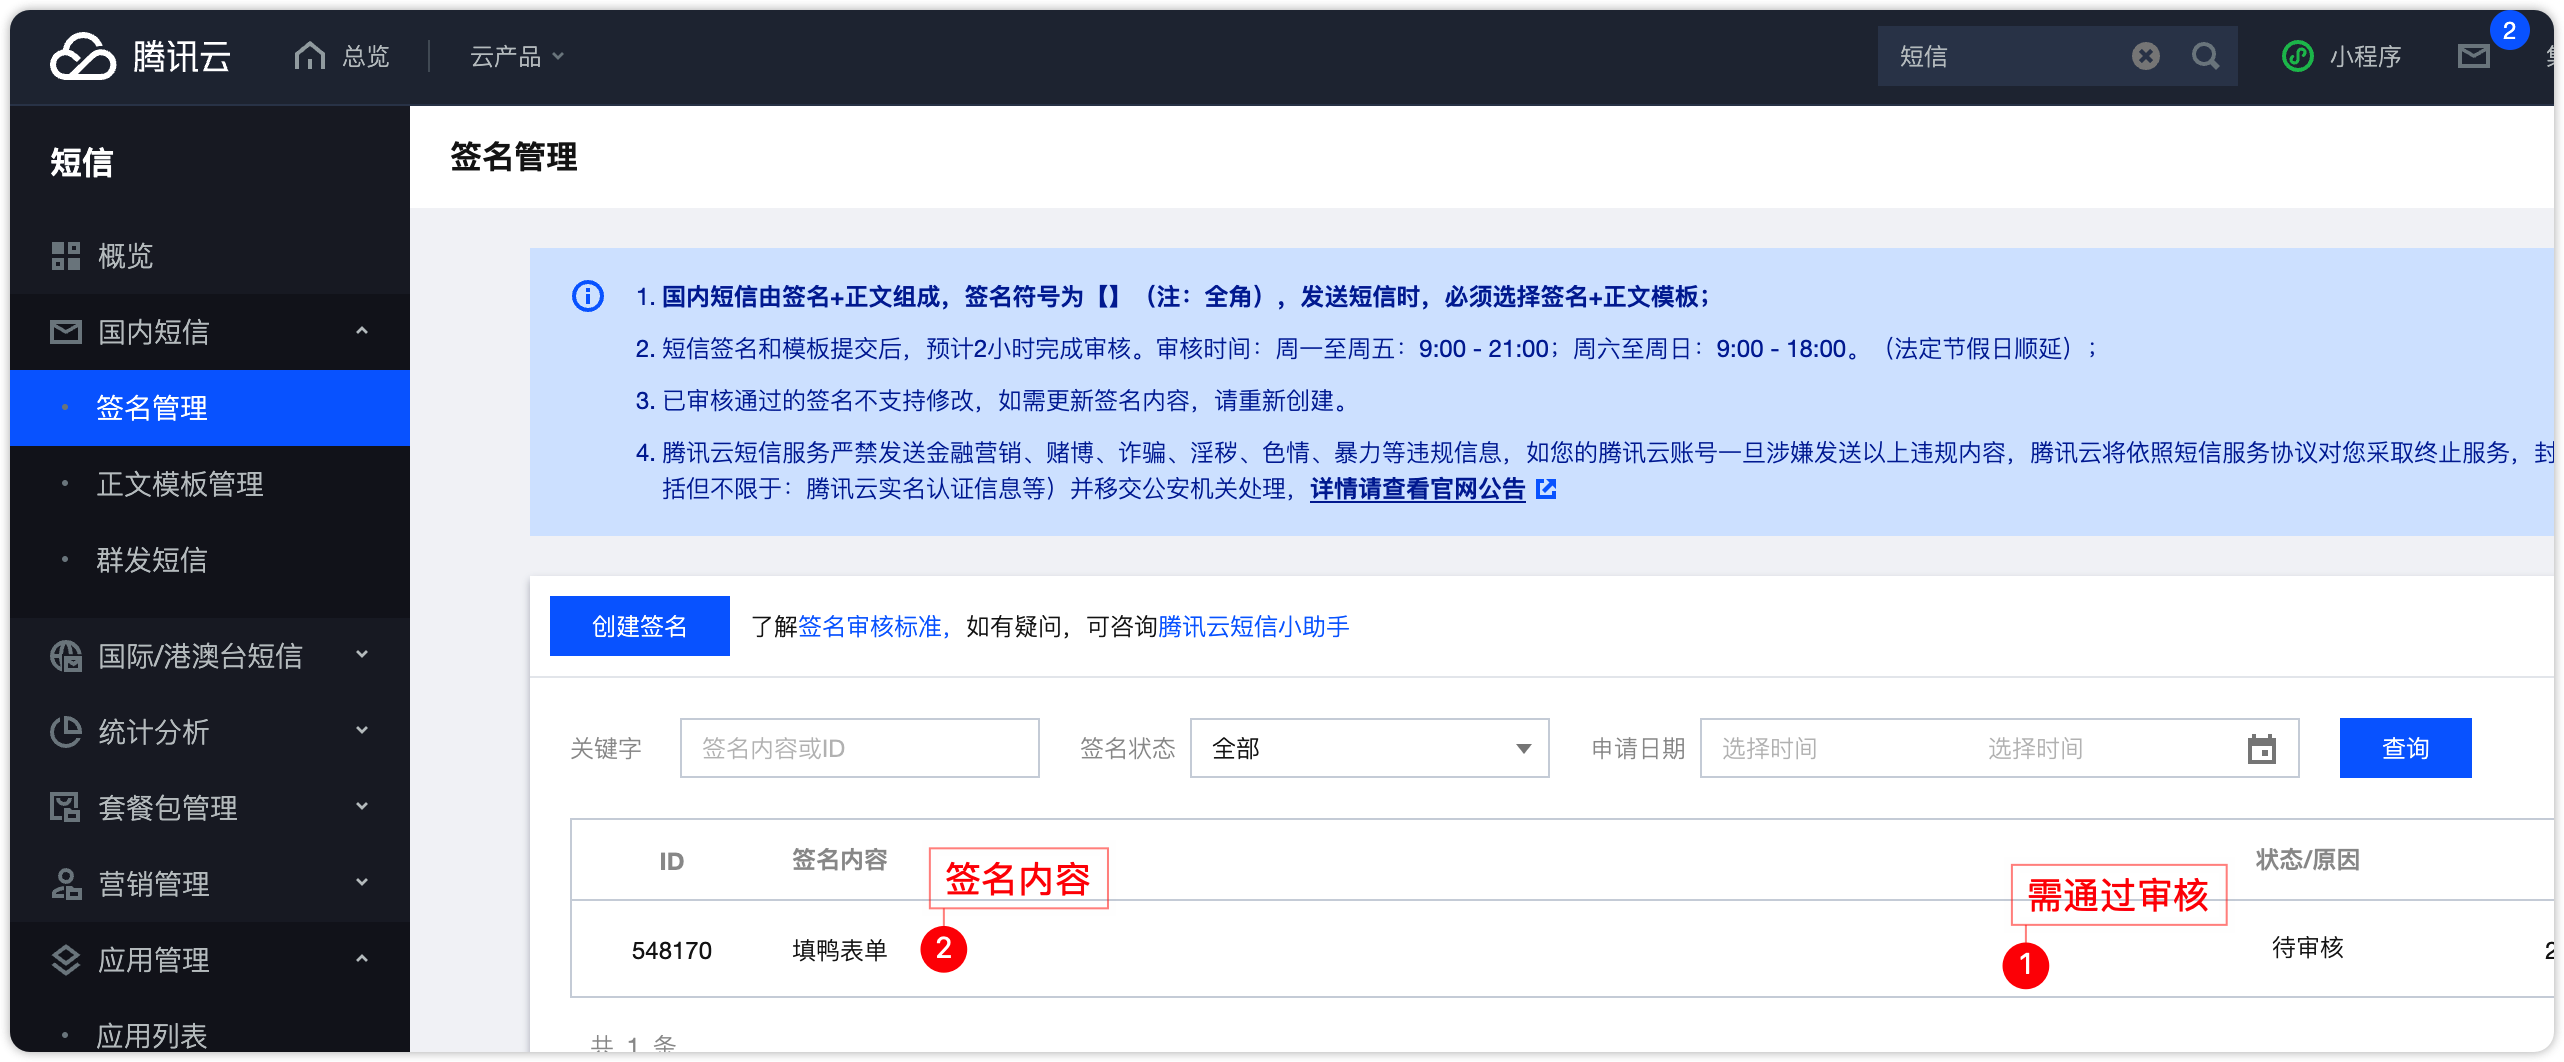Open the calendar icon in 申请日期 field
2564x1062 pixels.
coord(2261,748)
